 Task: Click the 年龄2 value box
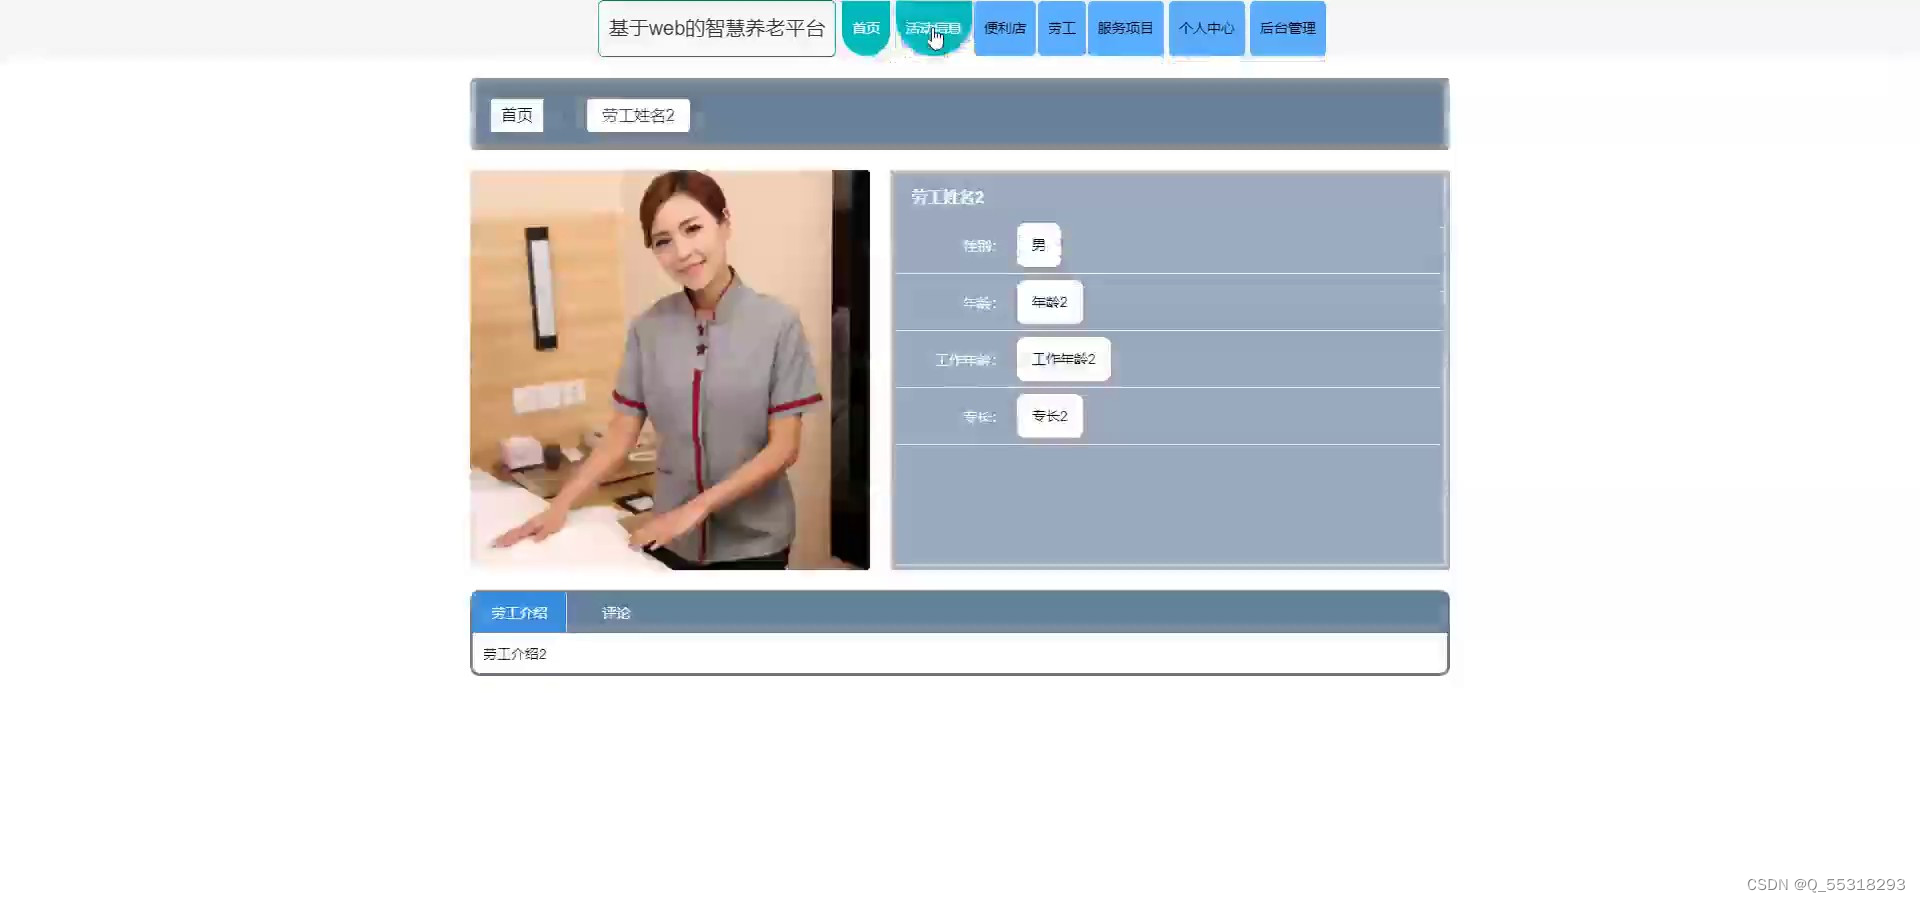(x=1049, y=302)
